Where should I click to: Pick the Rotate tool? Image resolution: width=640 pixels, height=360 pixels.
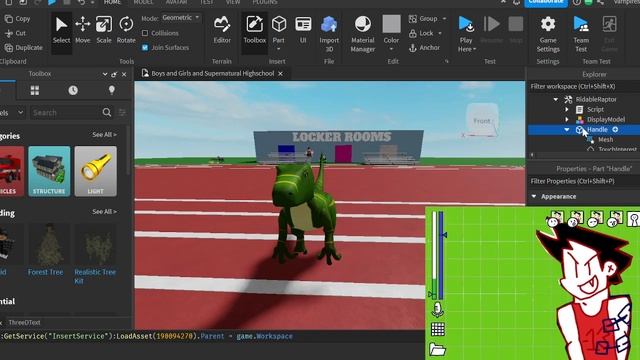tap(126, 30)
